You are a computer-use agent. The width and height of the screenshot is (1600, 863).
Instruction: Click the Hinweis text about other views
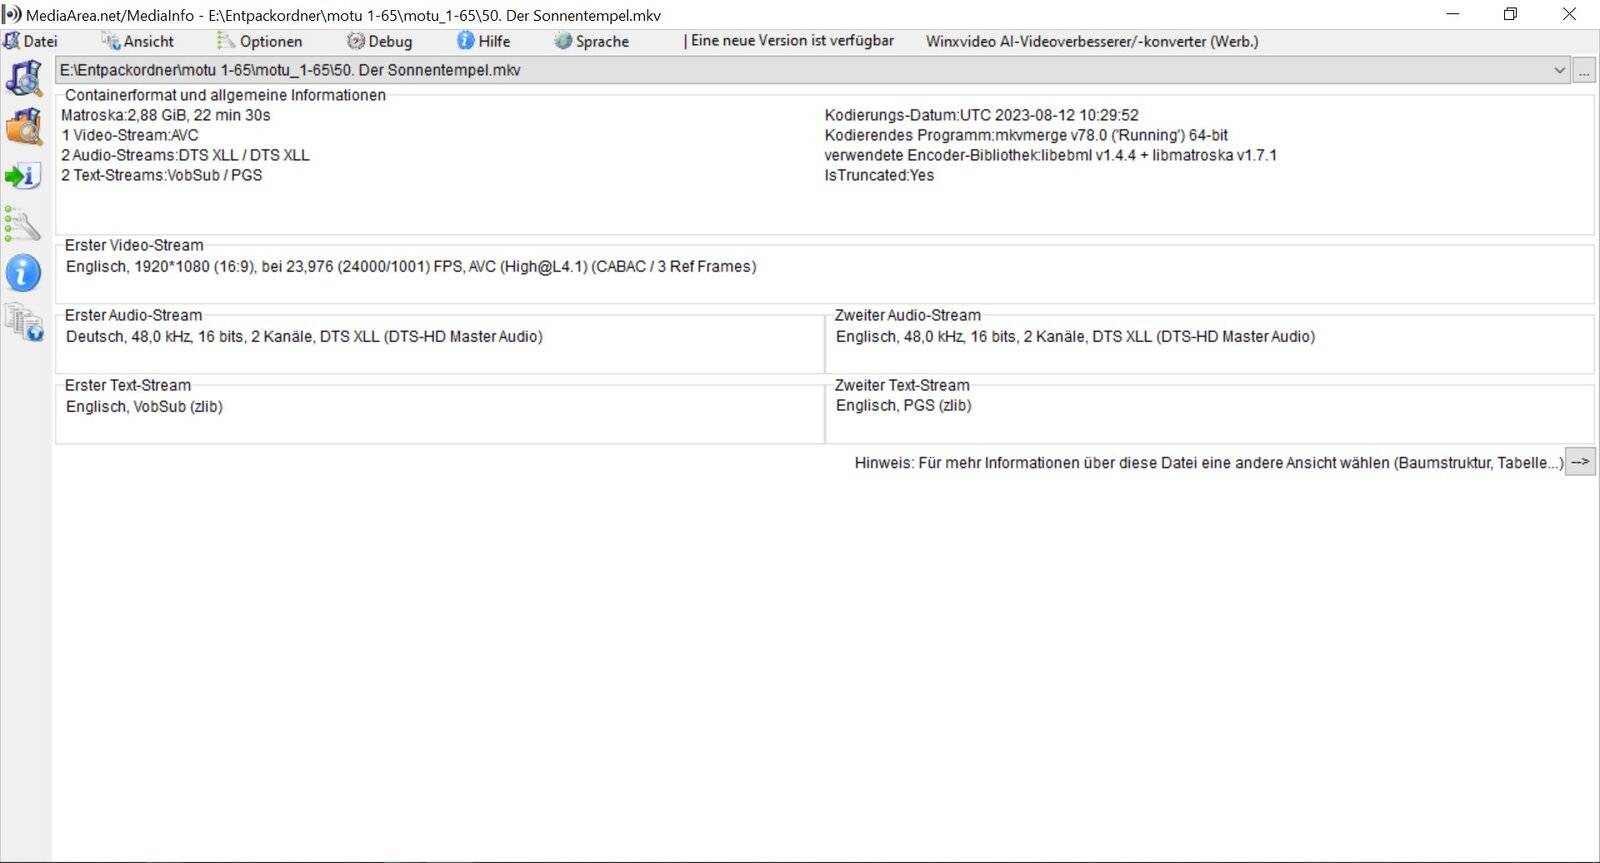1209,463
